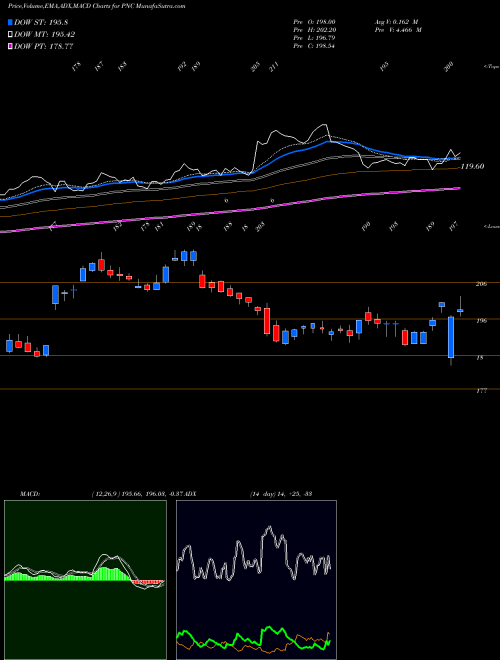Click the top label '211' above the EMA chart

pyautogui.click(x=274, y=67)
